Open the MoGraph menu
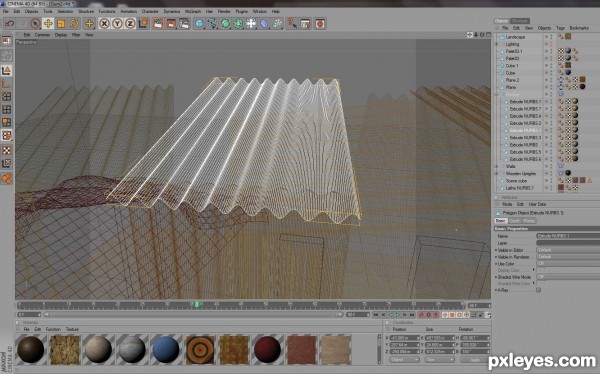This screenshot has width=600, height=374. [193, 11]
